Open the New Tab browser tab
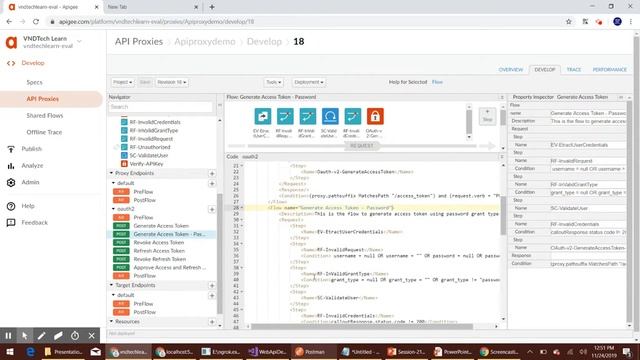 pos(152,7)
